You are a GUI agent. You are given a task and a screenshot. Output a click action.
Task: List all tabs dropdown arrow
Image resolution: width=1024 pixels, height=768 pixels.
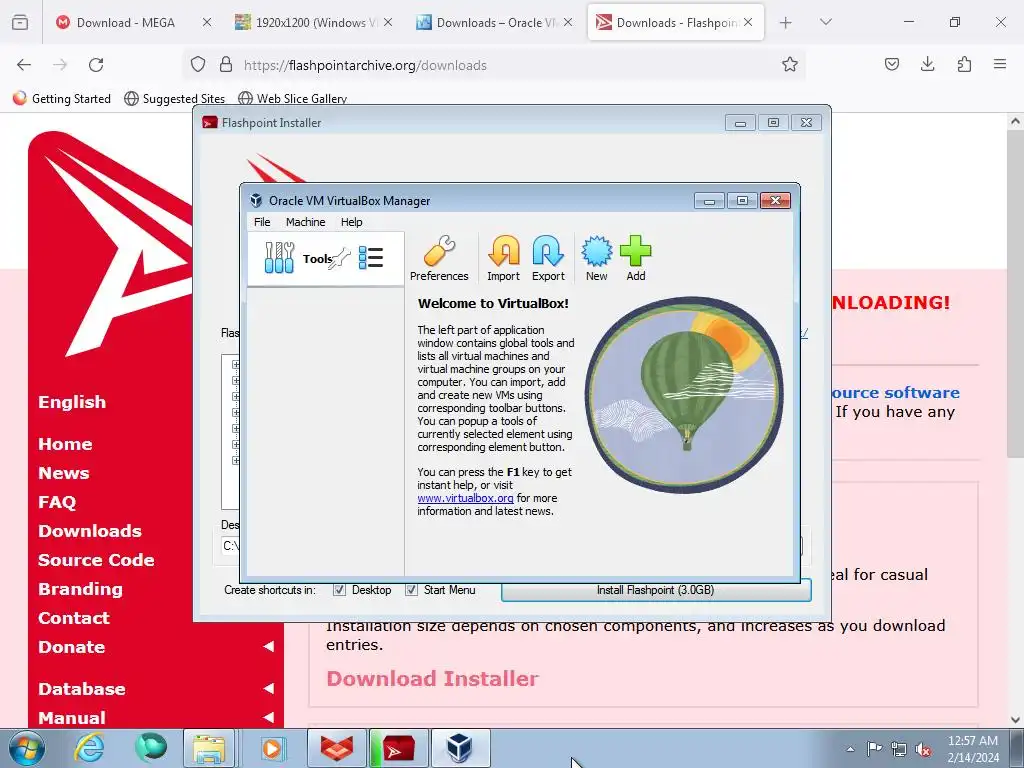pos(825,22)
